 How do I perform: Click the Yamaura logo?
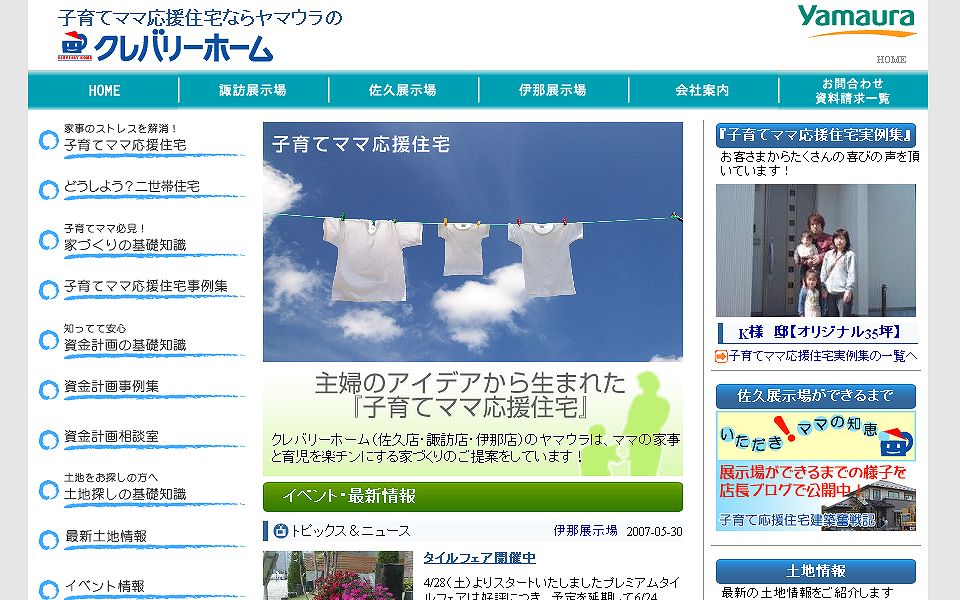857,21
